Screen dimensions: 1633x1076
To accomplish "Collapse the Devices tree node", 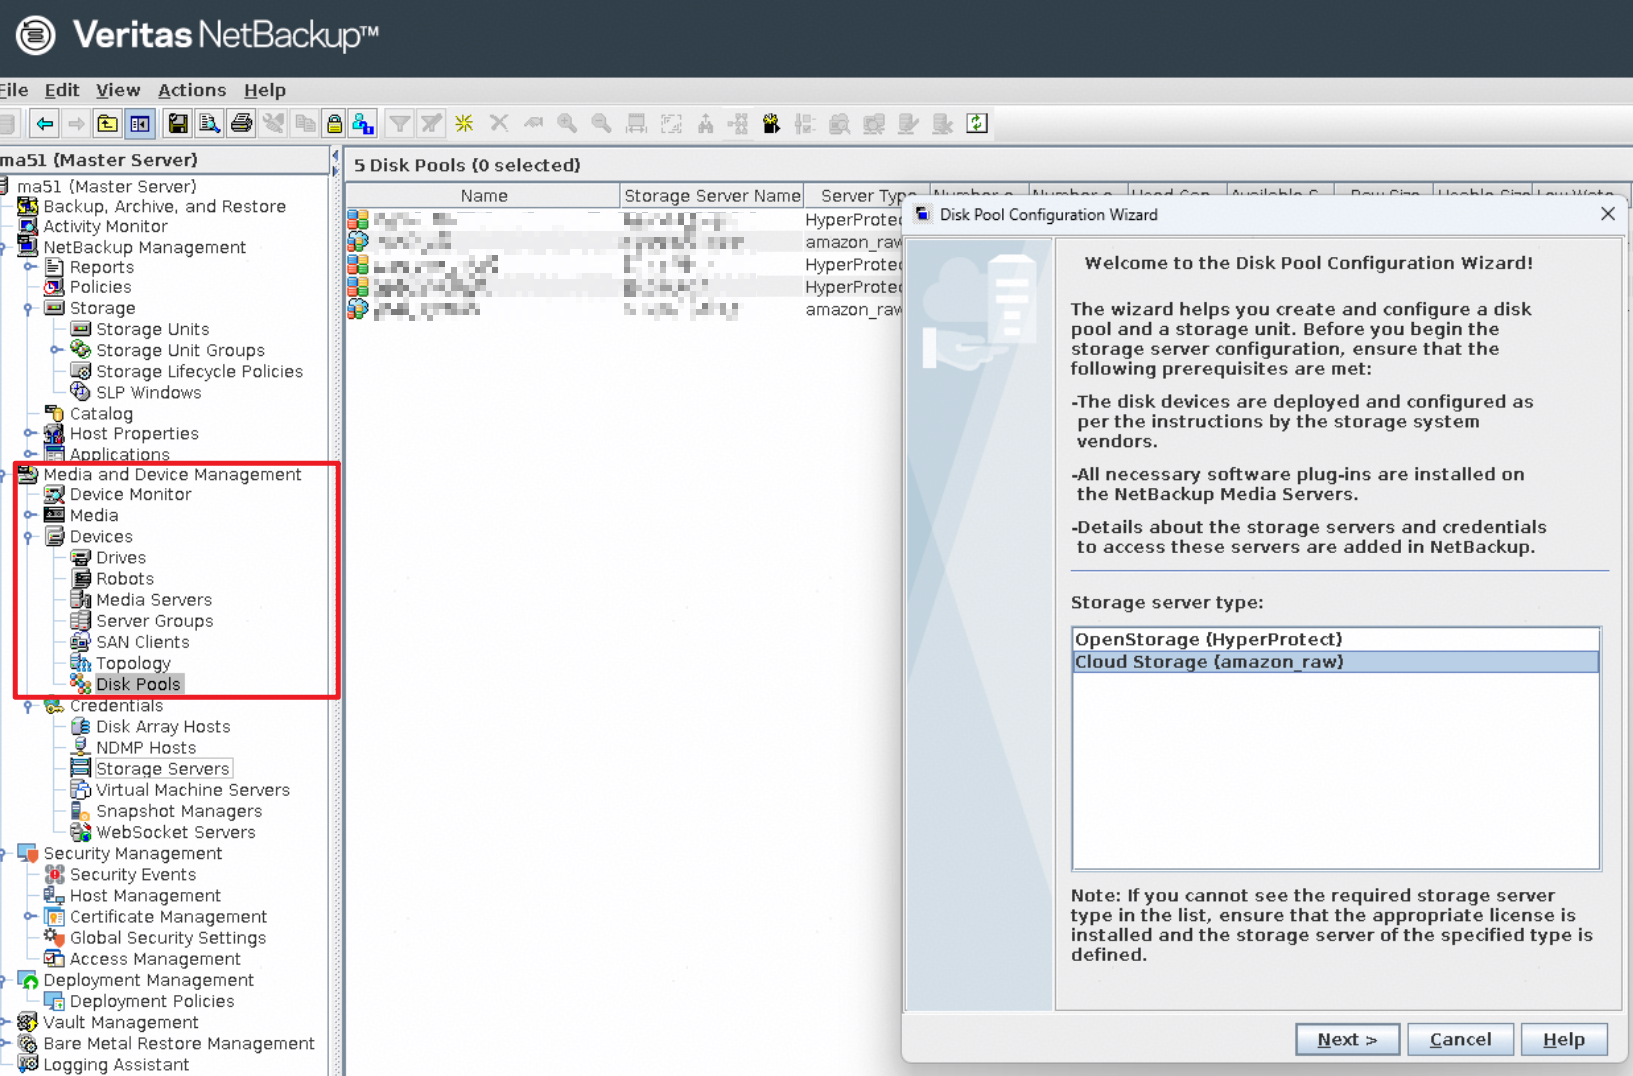I will coord(29,537).
